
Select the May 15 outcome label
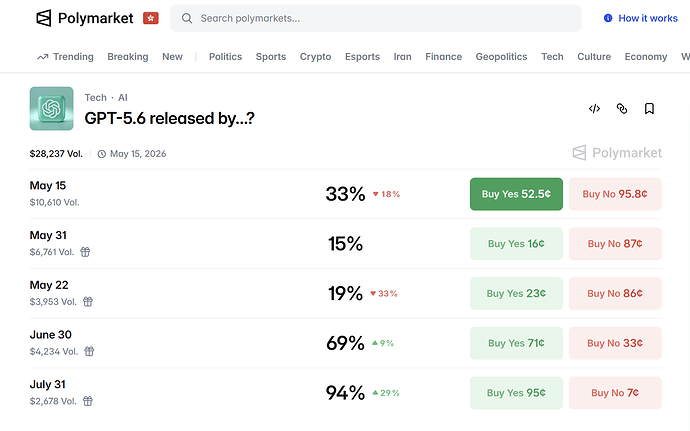(x=48, y=186)
